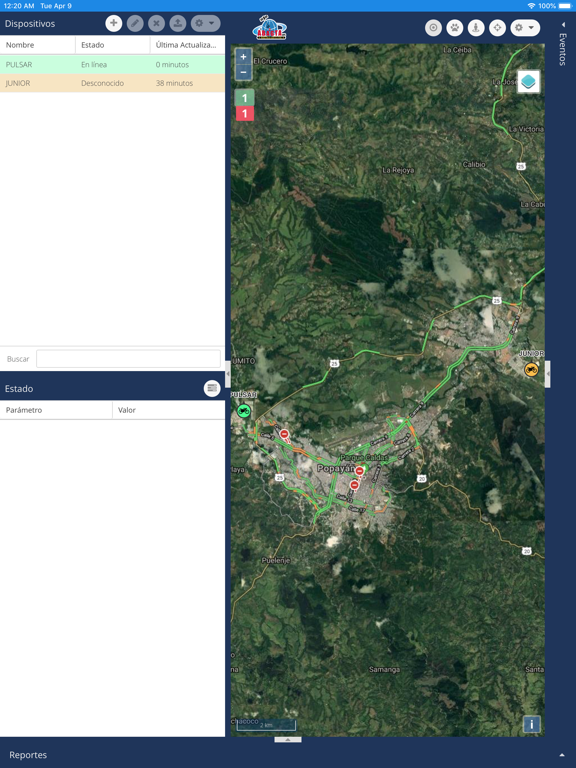Click the red offline devices counter

(x=244, y=114)
